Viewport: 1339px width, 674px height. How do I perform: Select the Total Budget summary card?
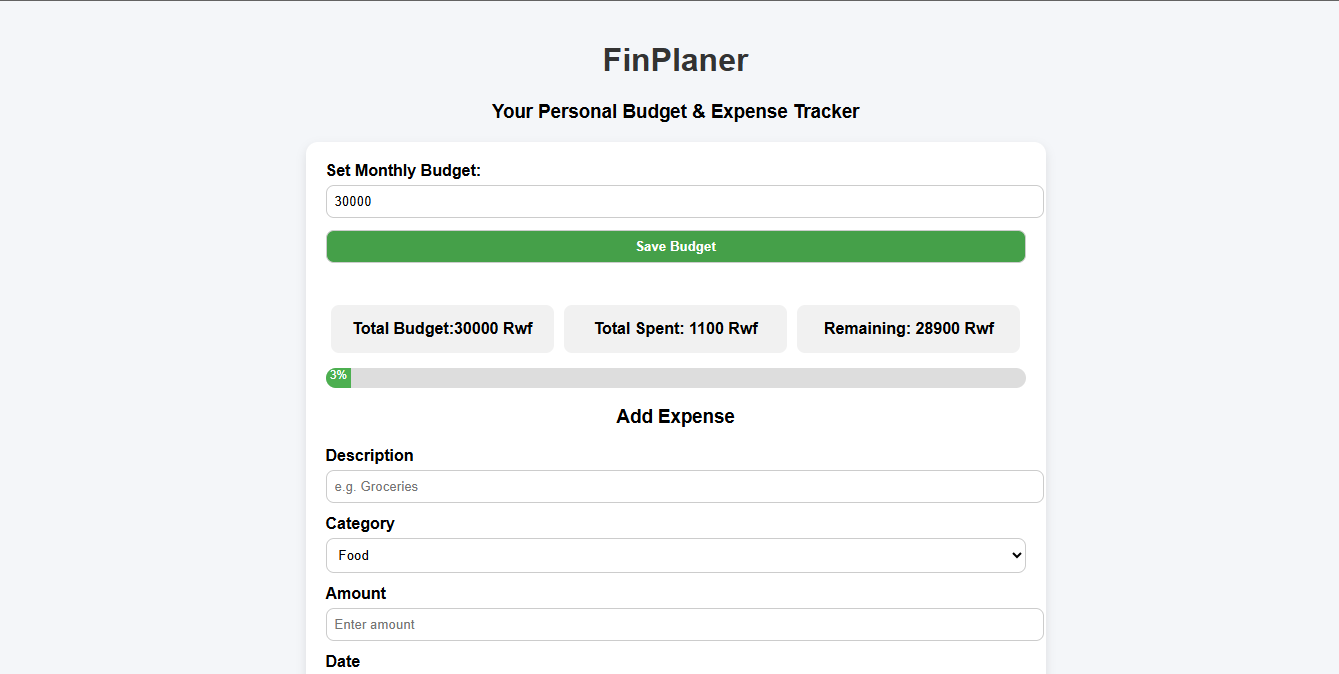point(442,329)
